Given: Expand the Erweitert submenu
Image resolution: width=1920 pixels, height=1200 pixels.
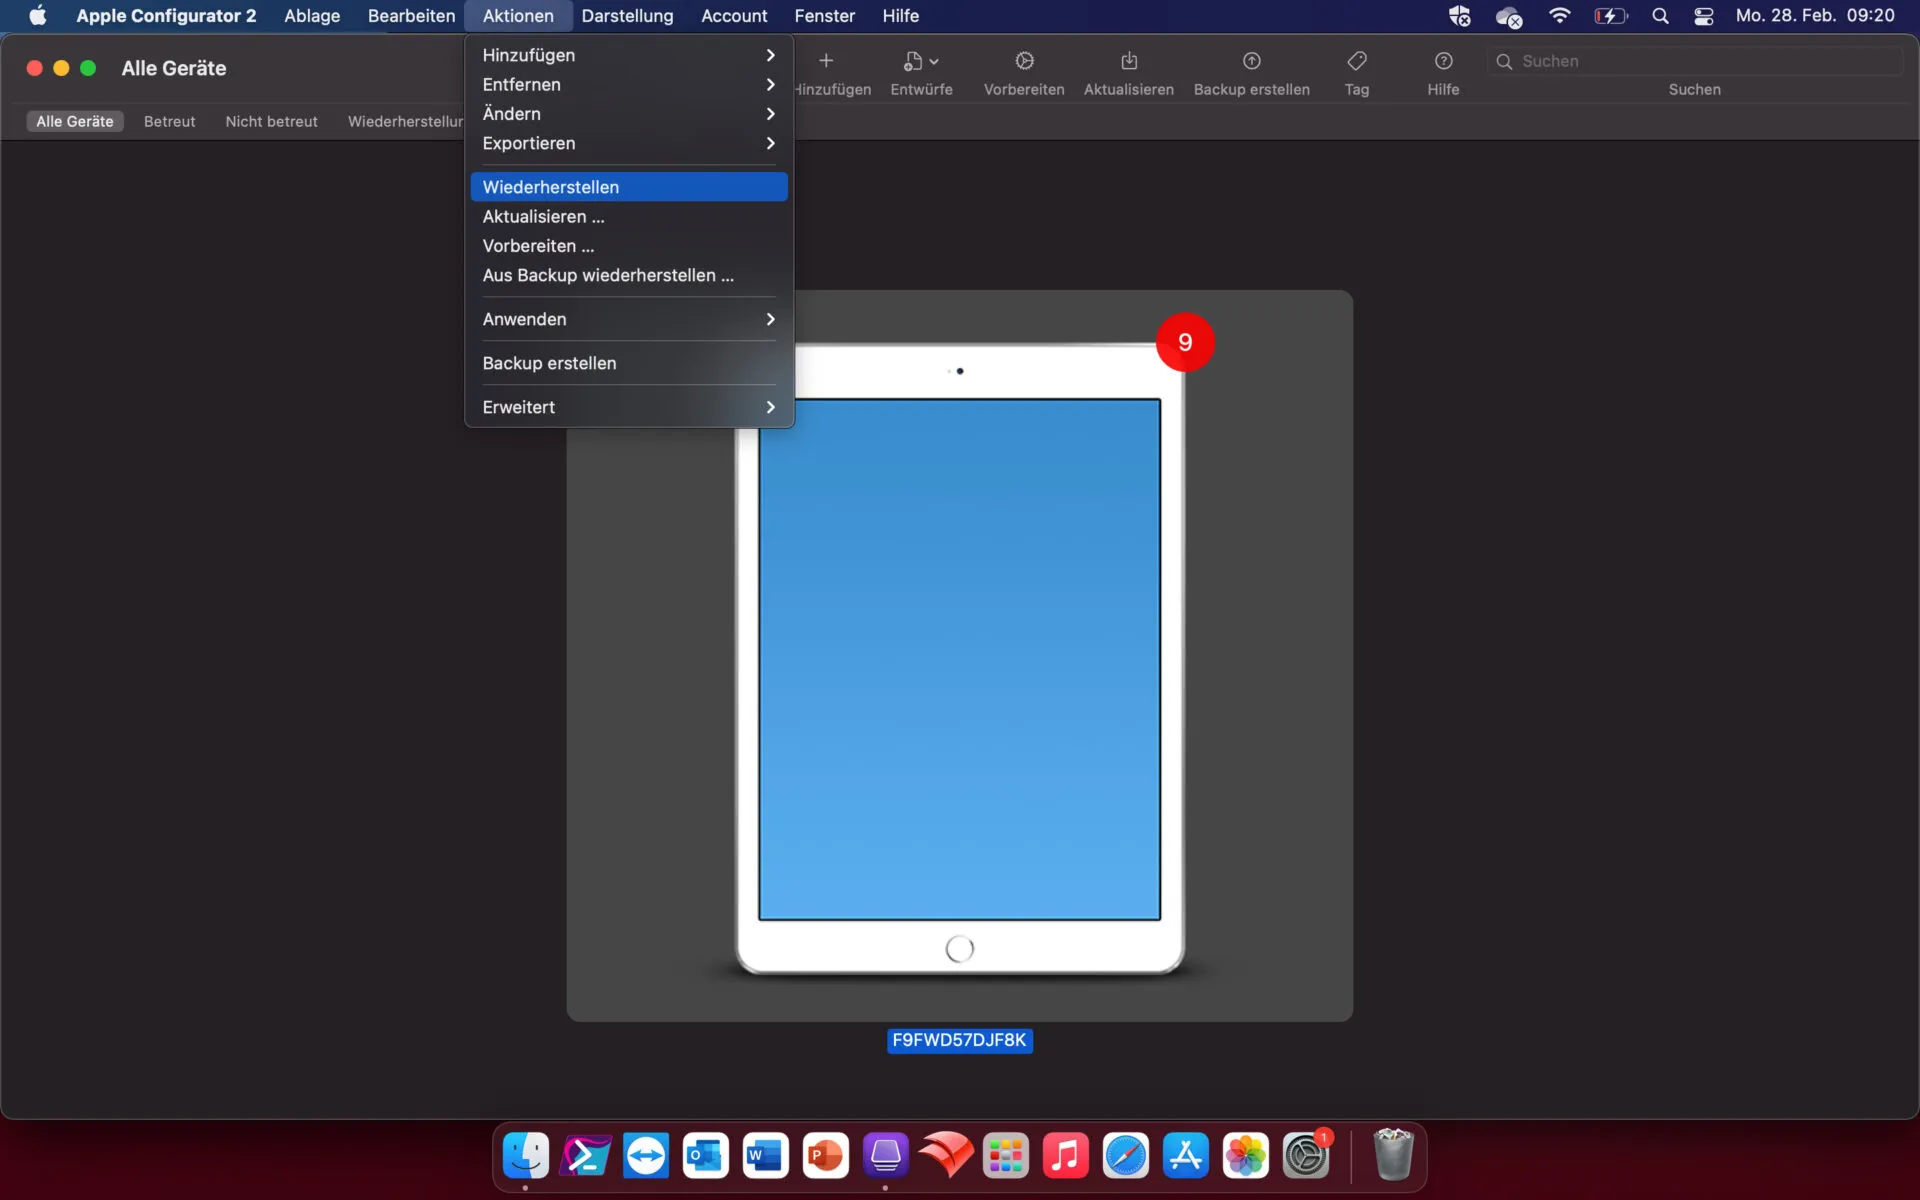Looking at the screenshot, I should 629,407.
